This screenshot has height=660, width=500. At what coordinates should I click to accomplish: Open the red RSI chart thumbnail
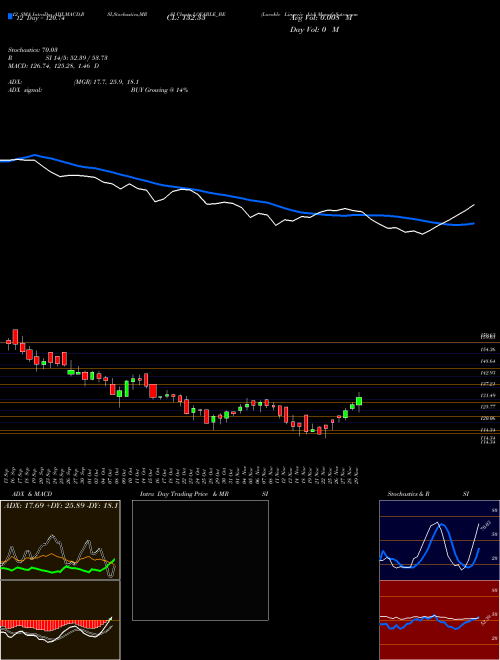[439, 620]
